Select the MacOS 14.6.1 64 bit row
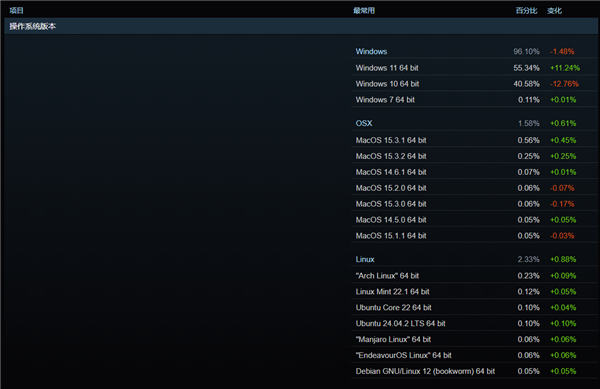Image resolution: width=600 pixels, height=389 pixels. pyautogui.click(x=474, y=172)
